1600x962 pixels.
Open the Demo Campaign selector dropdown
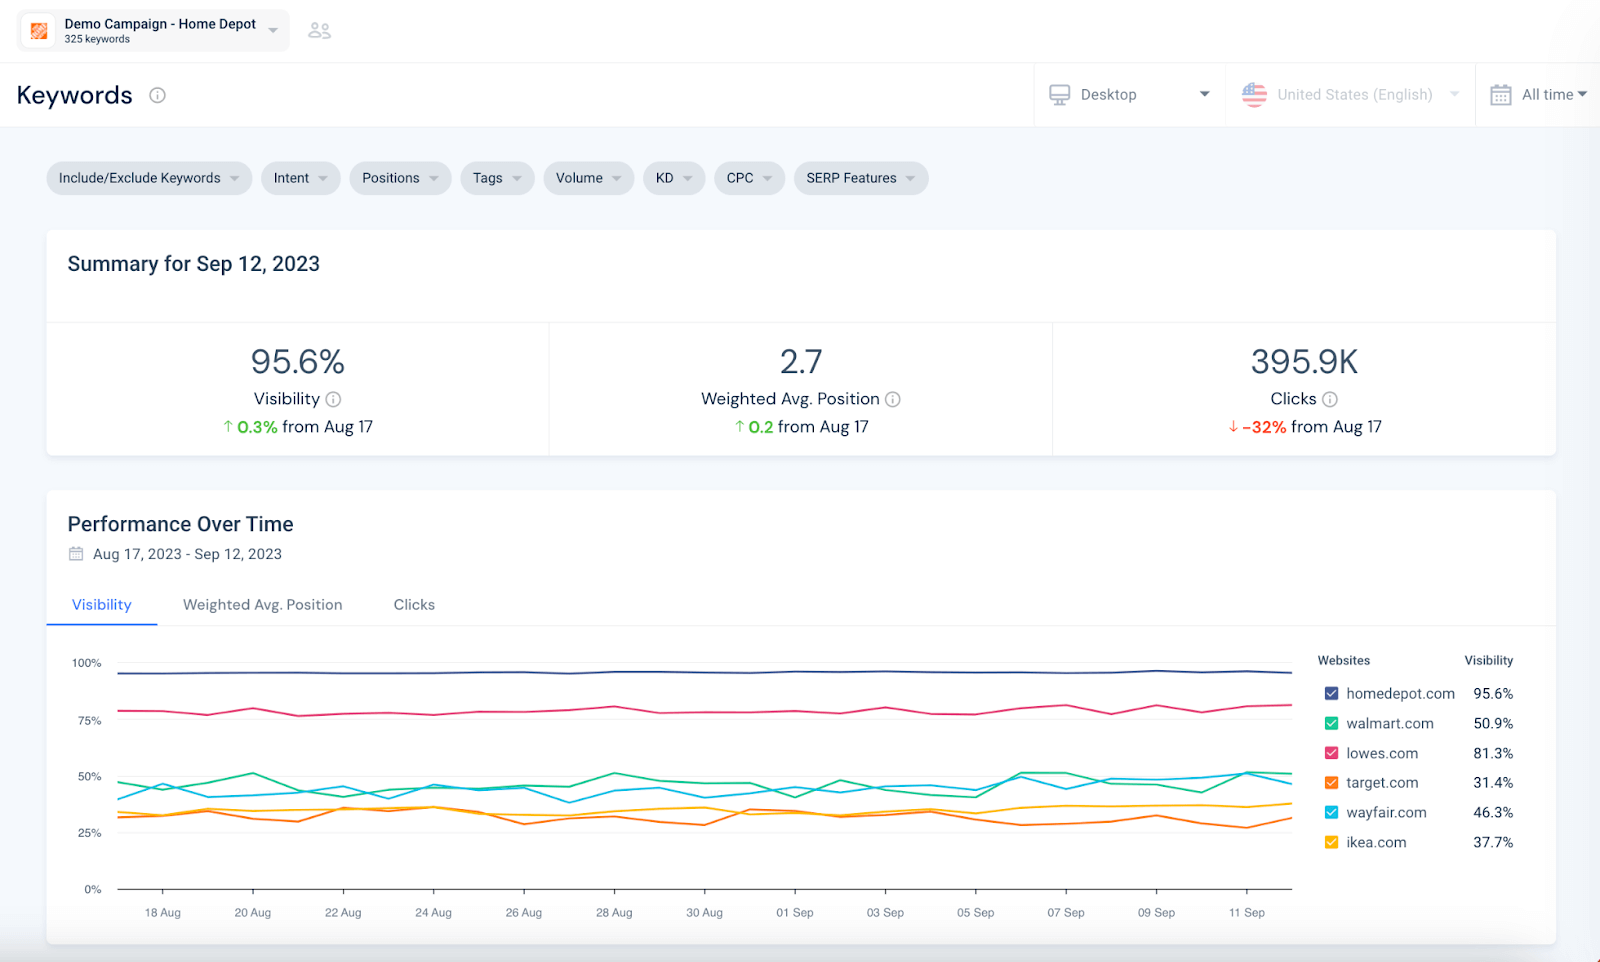click(x=154, y=31)
